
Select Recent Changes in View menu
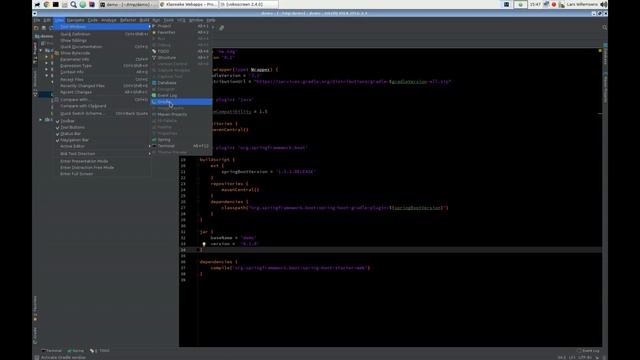102,92
